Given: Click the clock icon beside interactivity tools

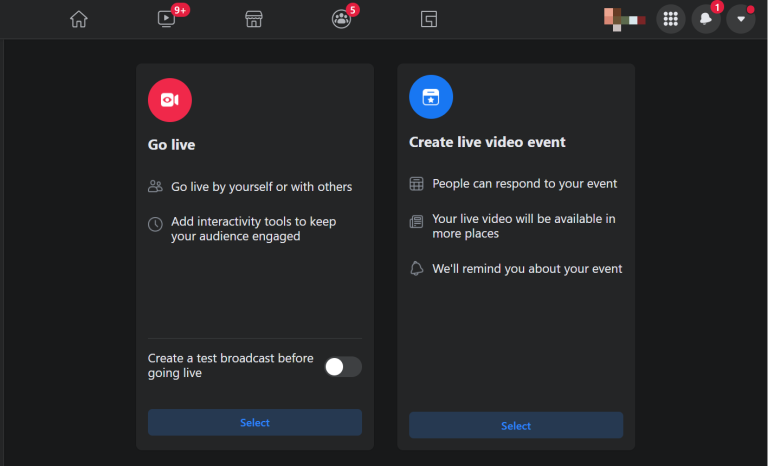Looking at the screenshot, I should point(155,224).
